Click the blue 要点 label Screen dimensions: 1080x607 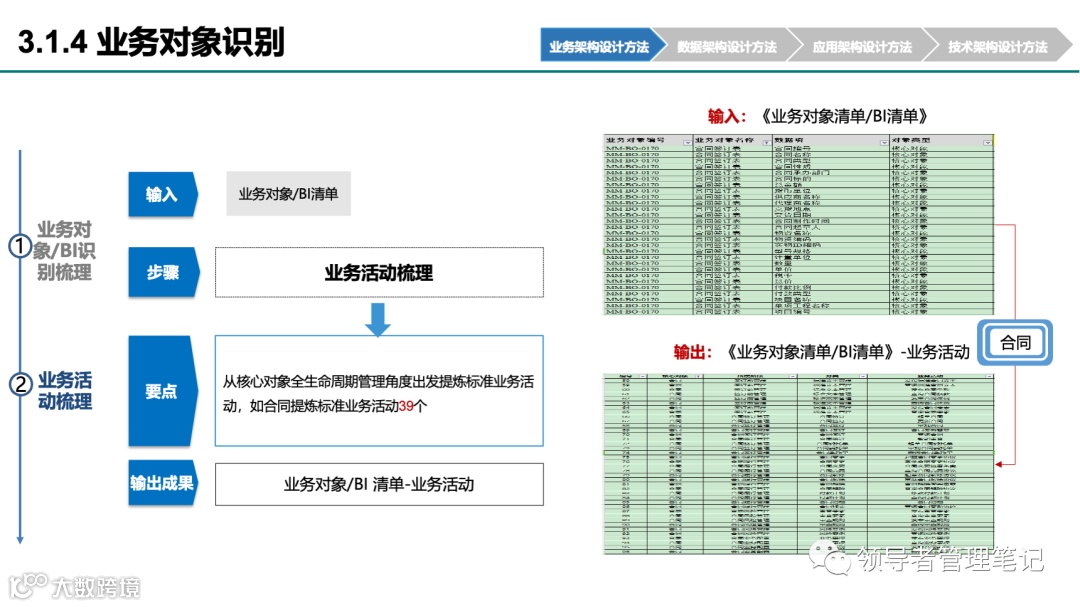[163, 391]
